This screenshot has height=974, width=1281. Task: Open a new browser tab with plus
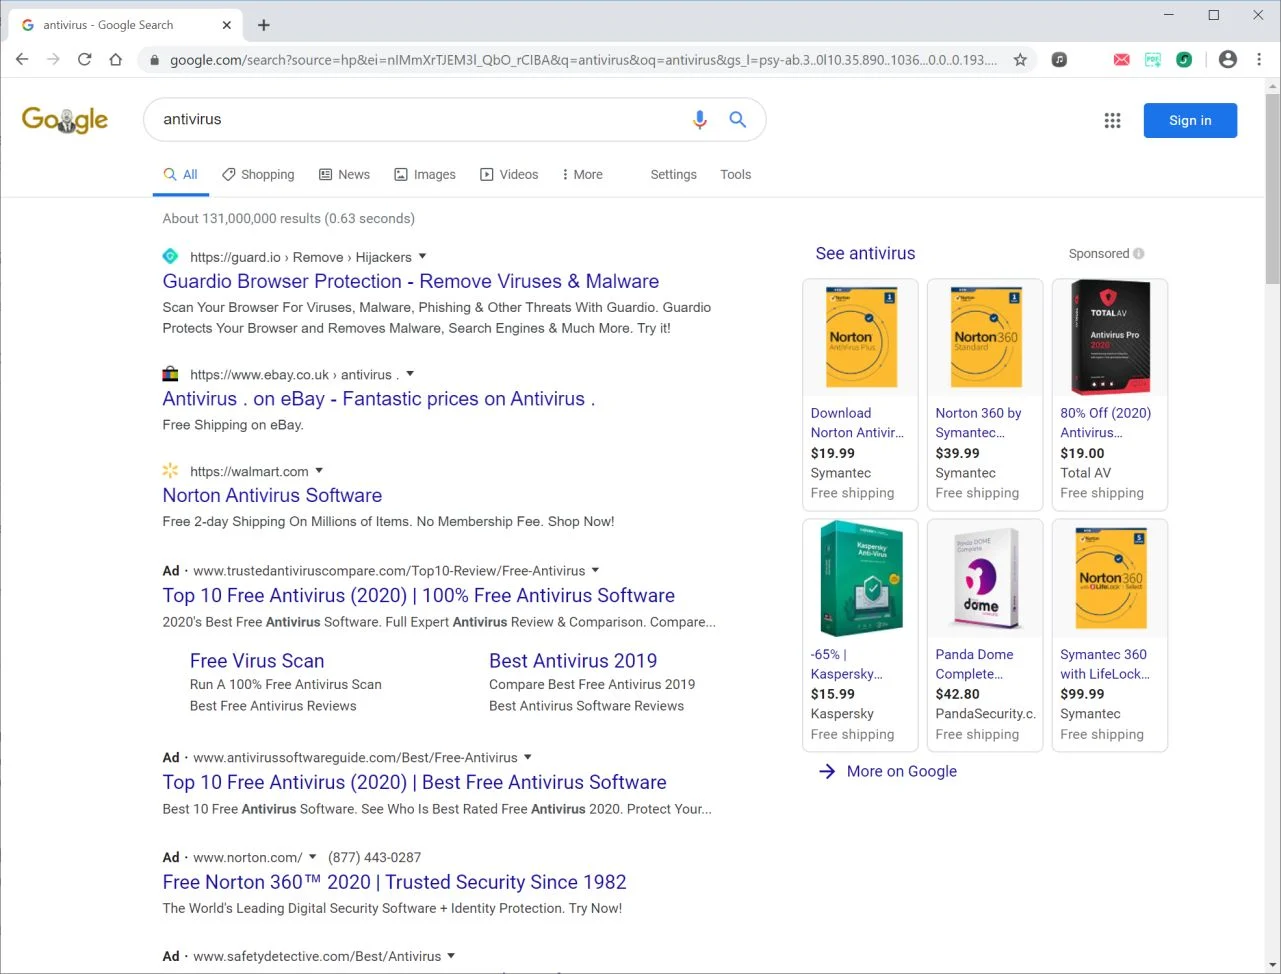264,25
